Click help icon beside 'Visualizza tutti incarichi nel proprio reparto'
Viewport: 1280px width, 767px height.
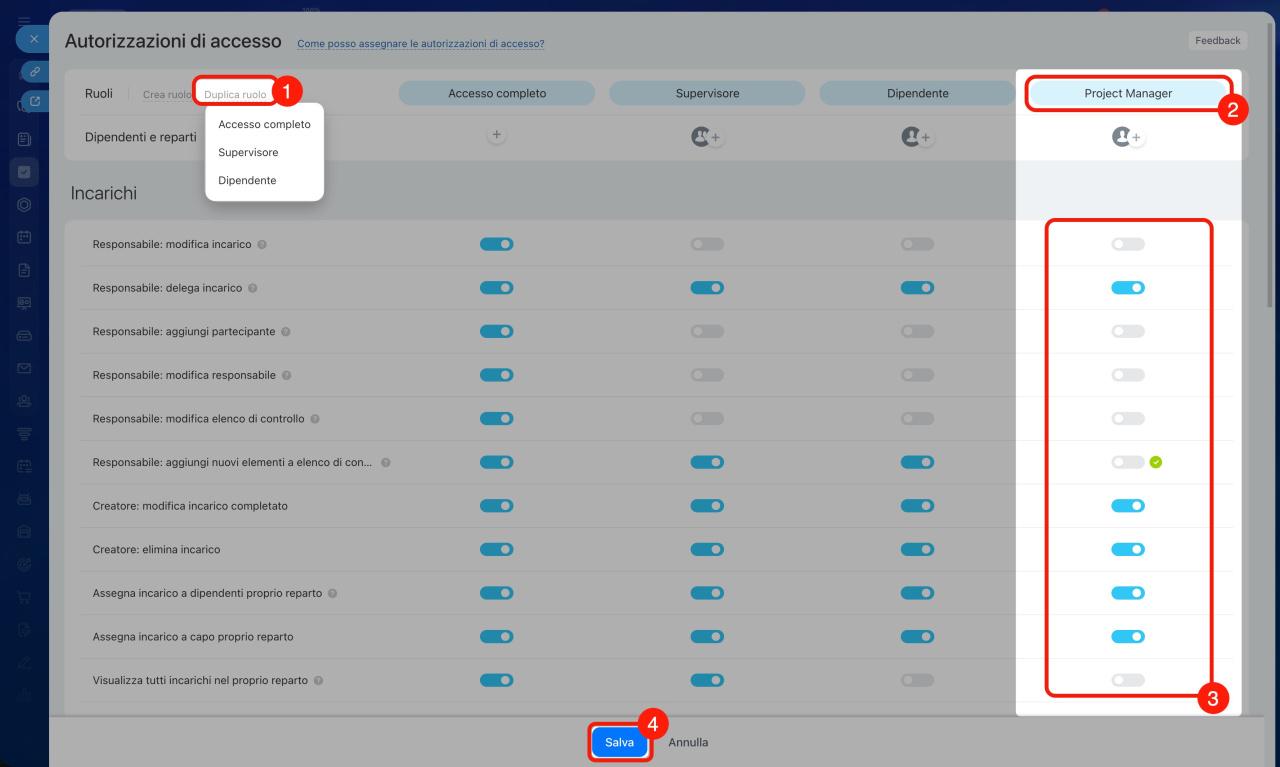click(x=319, y=680)
